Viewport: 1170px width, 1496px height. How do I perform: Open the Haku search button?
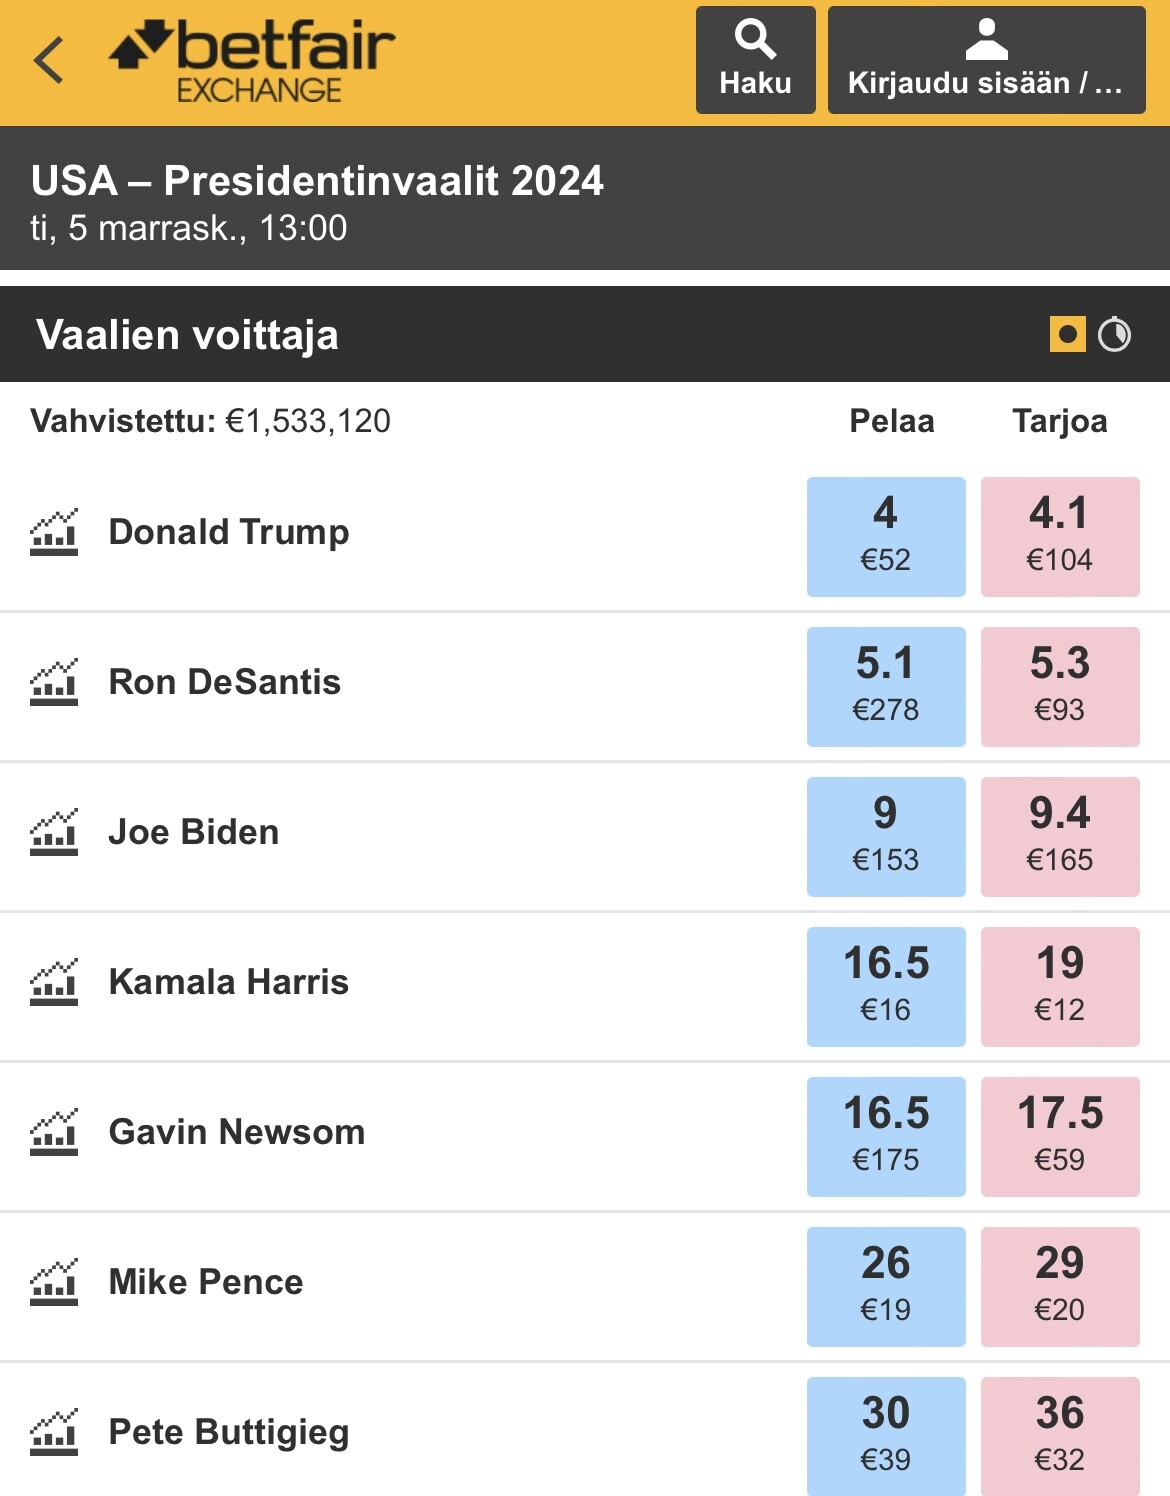[755, 60]
